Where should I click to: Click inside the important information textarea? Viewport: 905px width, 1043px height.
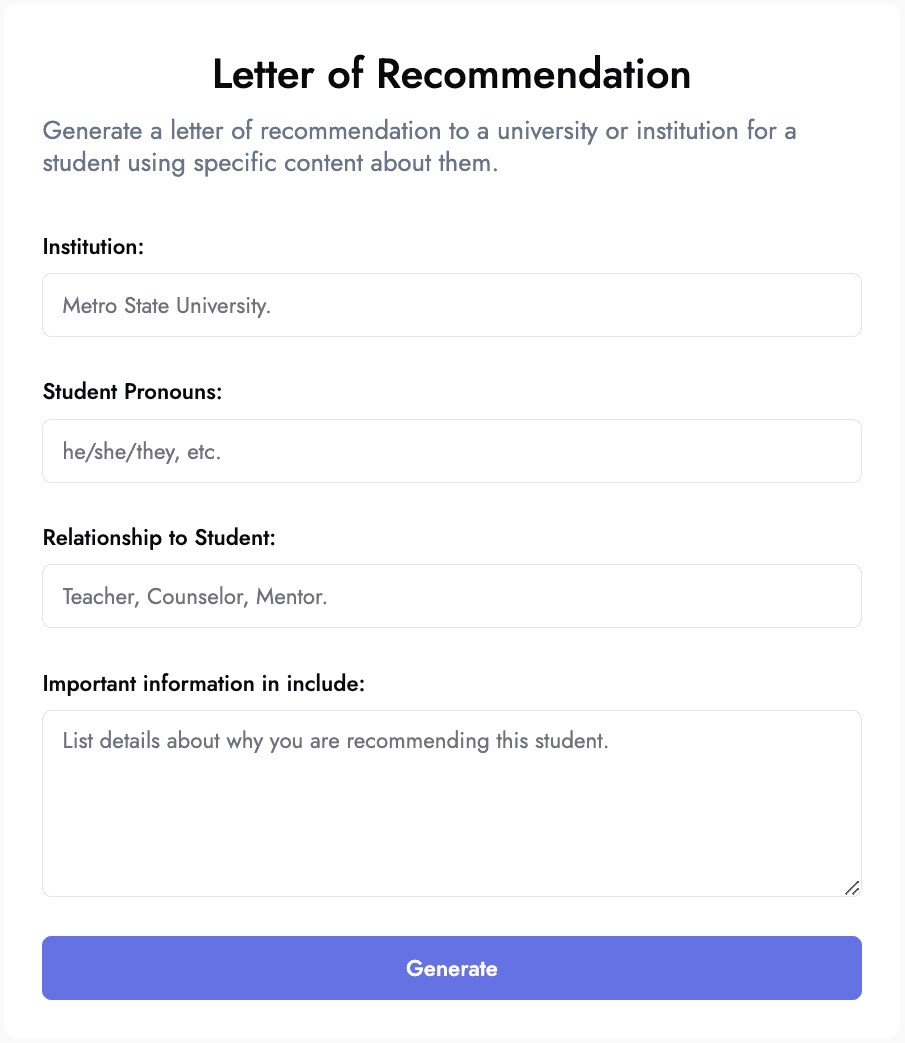click(x=452, y=804)
